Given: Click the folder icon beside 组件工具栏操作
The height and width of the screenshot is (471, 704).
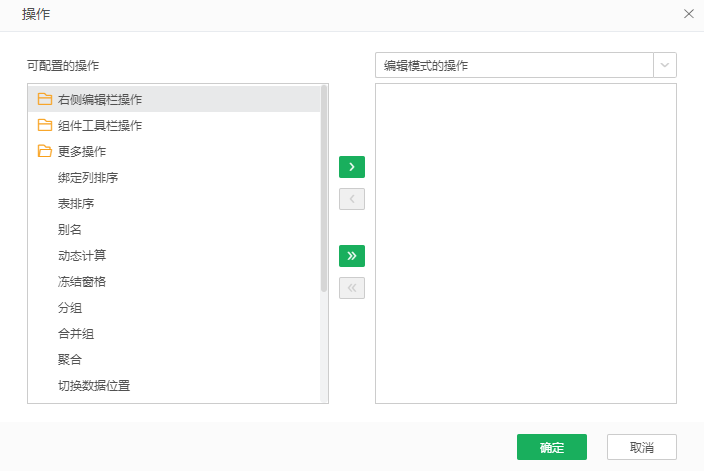Looking at the screenshot, I should [44, 126].
